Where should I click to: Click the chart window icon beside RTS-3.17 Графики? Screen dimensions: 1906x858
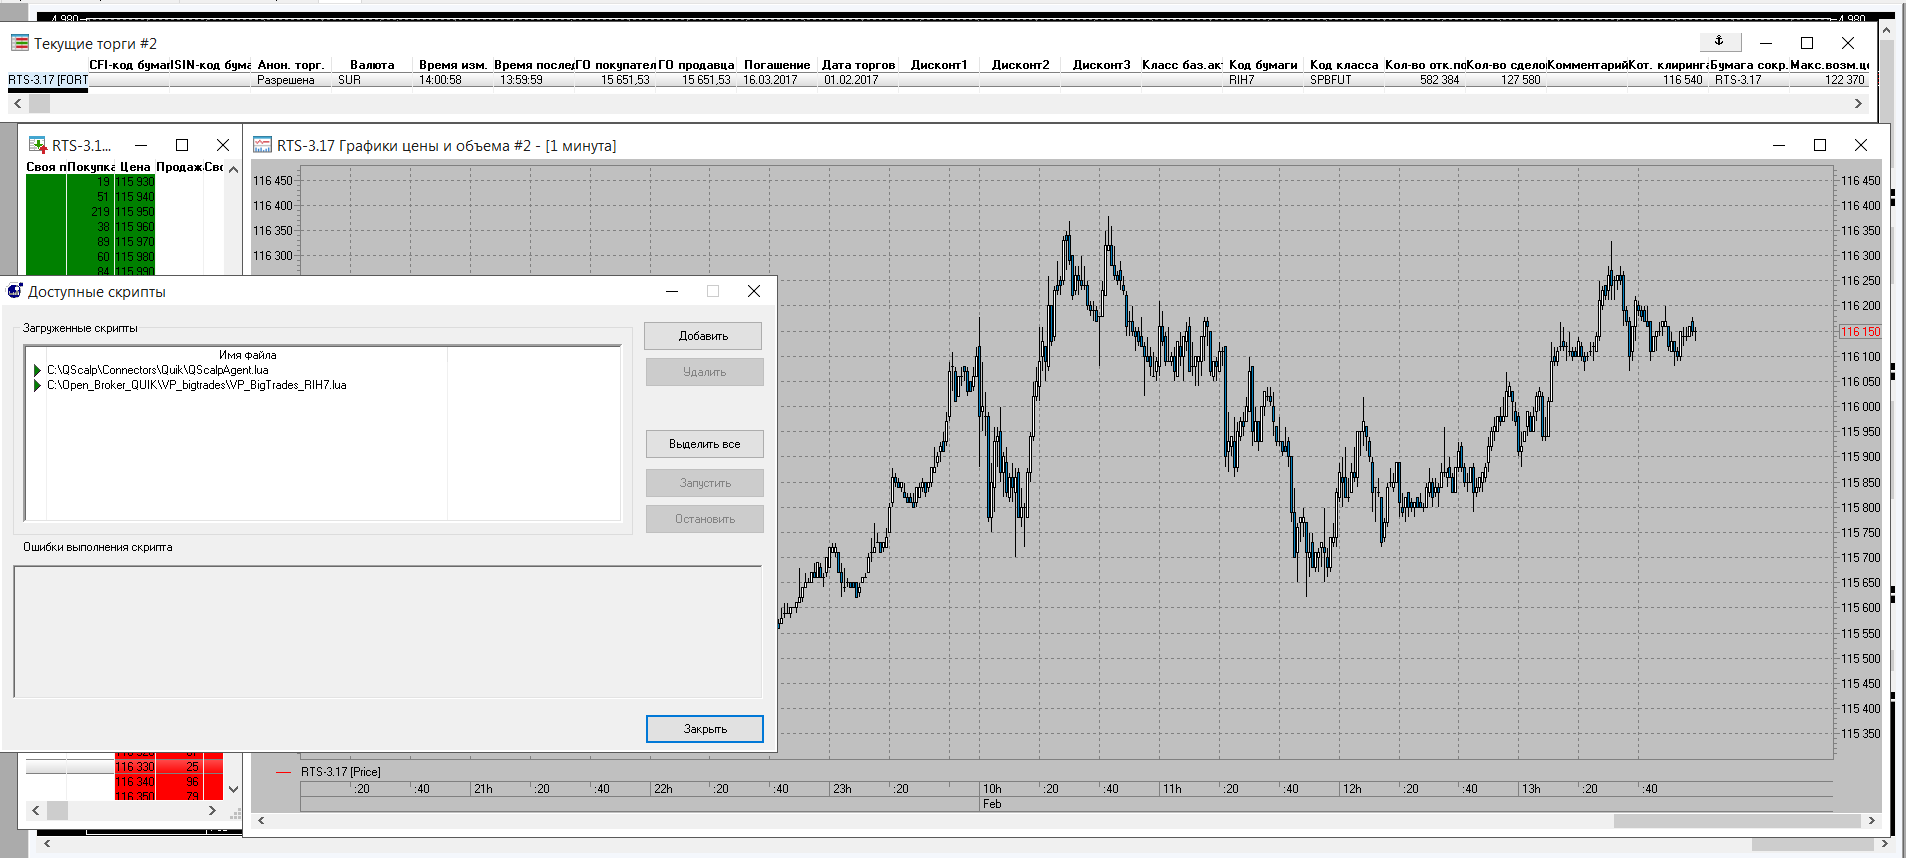tap(262, 145)
